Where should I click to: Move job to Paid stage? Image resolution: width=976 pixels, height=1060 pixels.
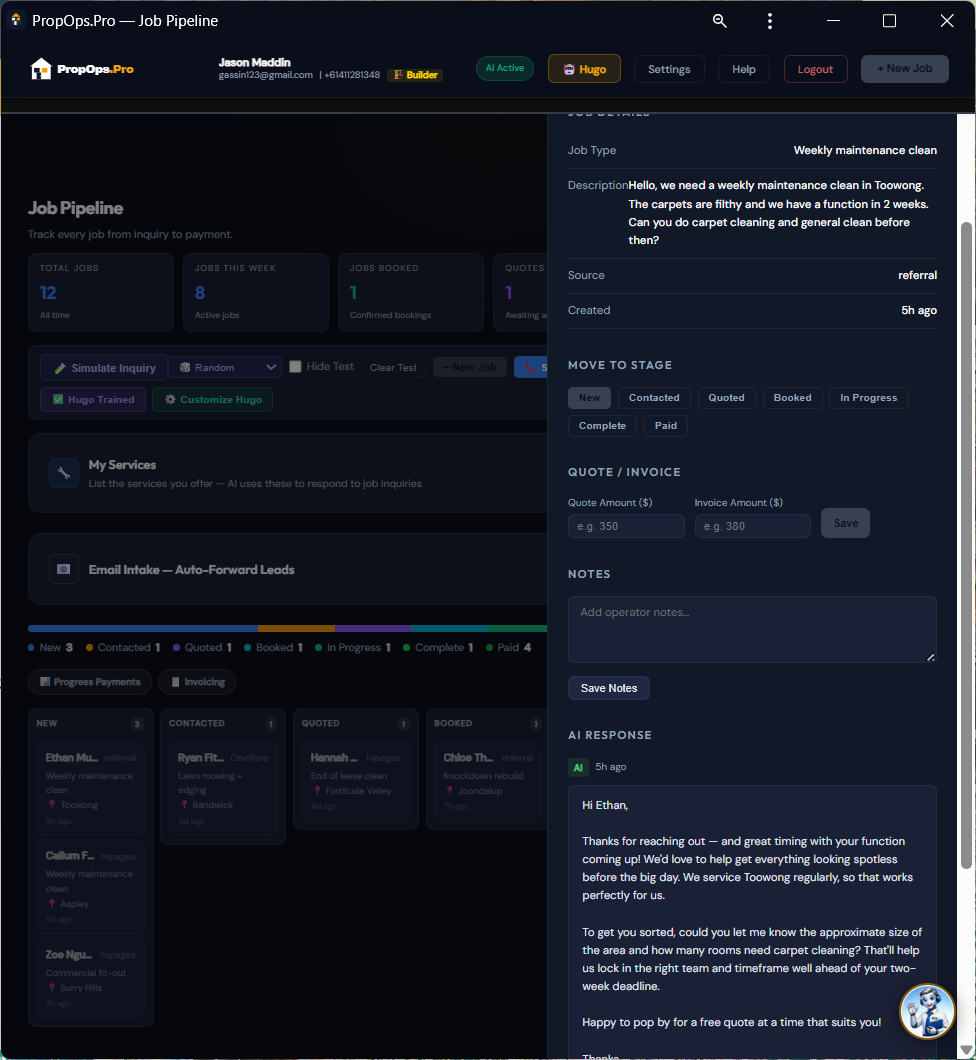pos(666,426)
